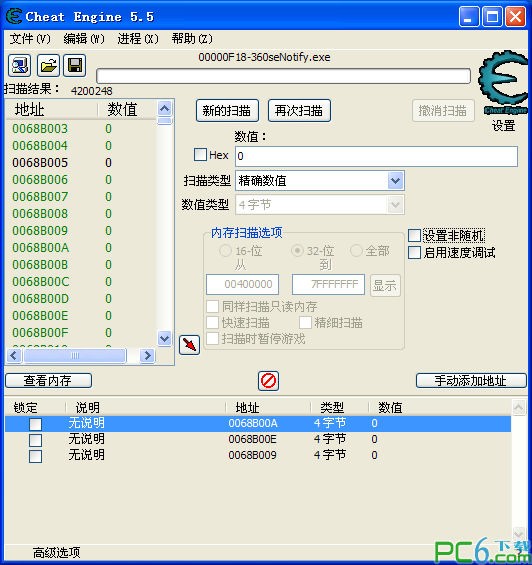Click the open folder load icon
532x565 pixels.
click(x=48, y=66)
